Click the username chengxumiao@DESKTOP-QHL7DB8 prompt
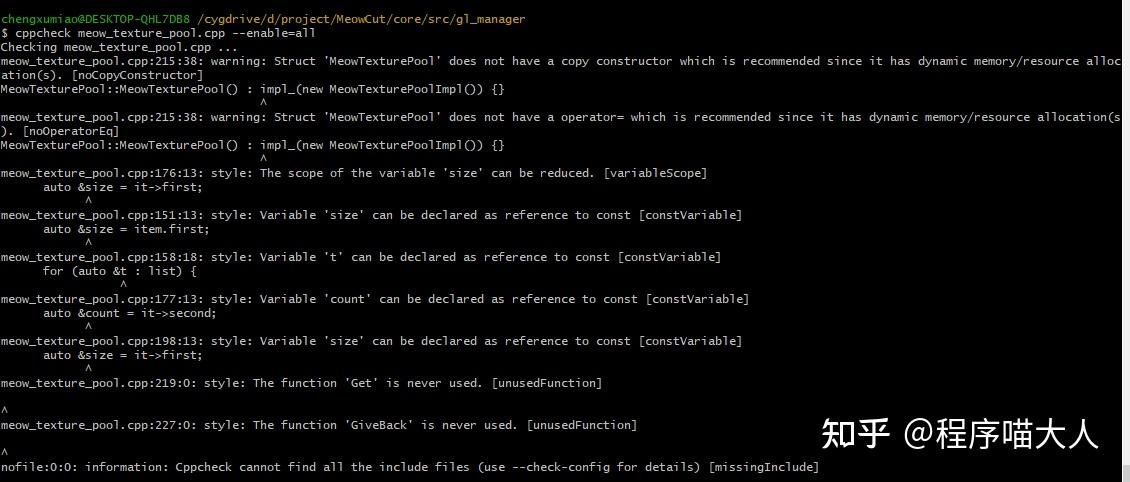 [95, 19]
